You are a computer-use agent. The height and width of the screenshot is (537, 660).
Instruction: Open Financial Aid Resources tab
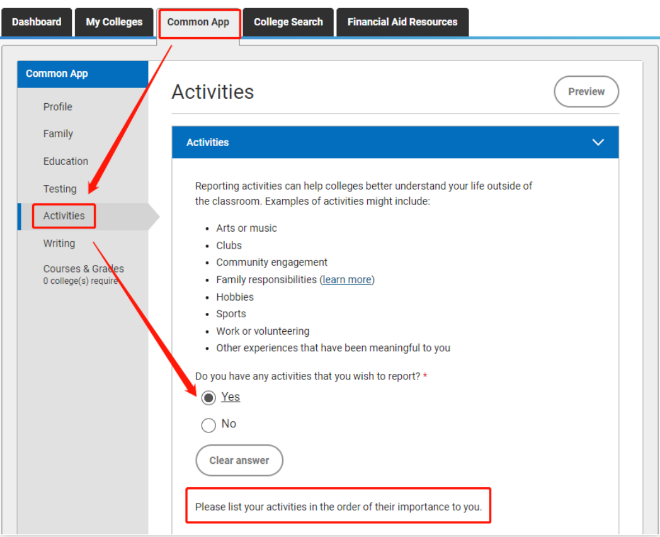(x=402, y=22)
